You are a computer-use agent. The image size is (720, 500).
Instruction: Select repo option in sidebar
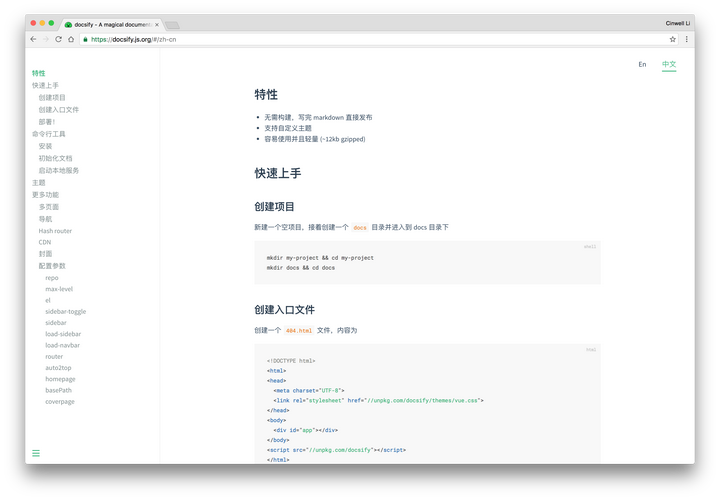(52, 278)
